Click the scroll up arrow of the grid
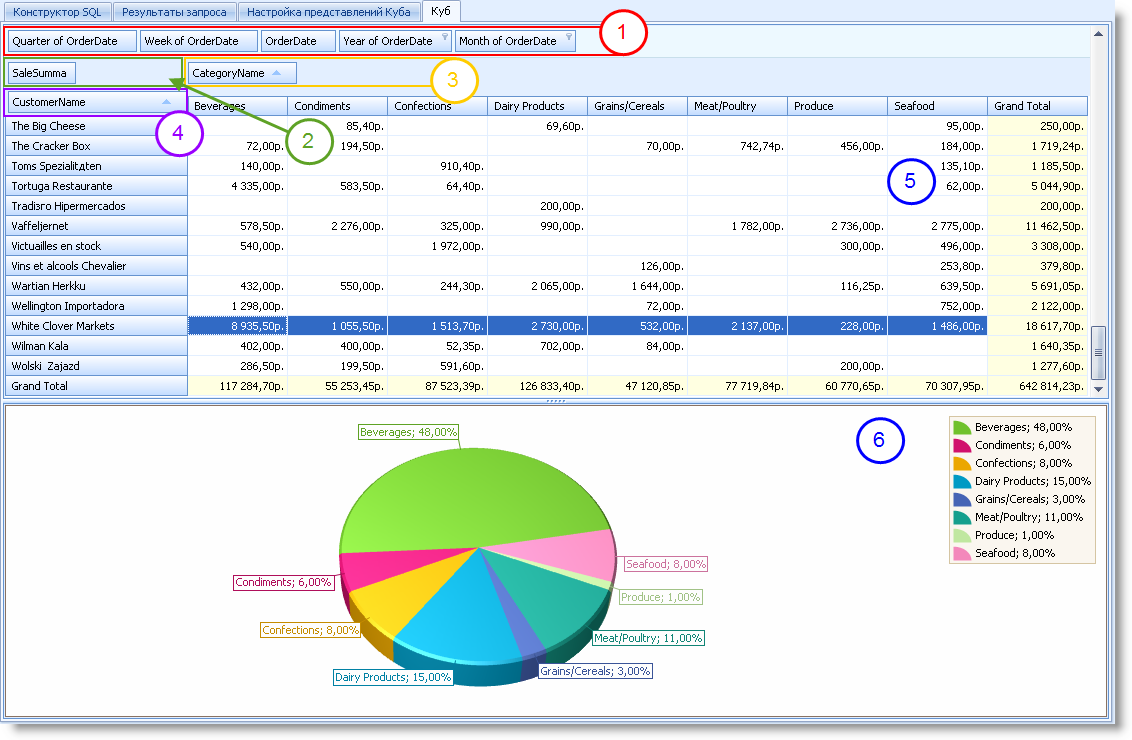This screenshot has height=740, width=1132. click(1098, 33)
